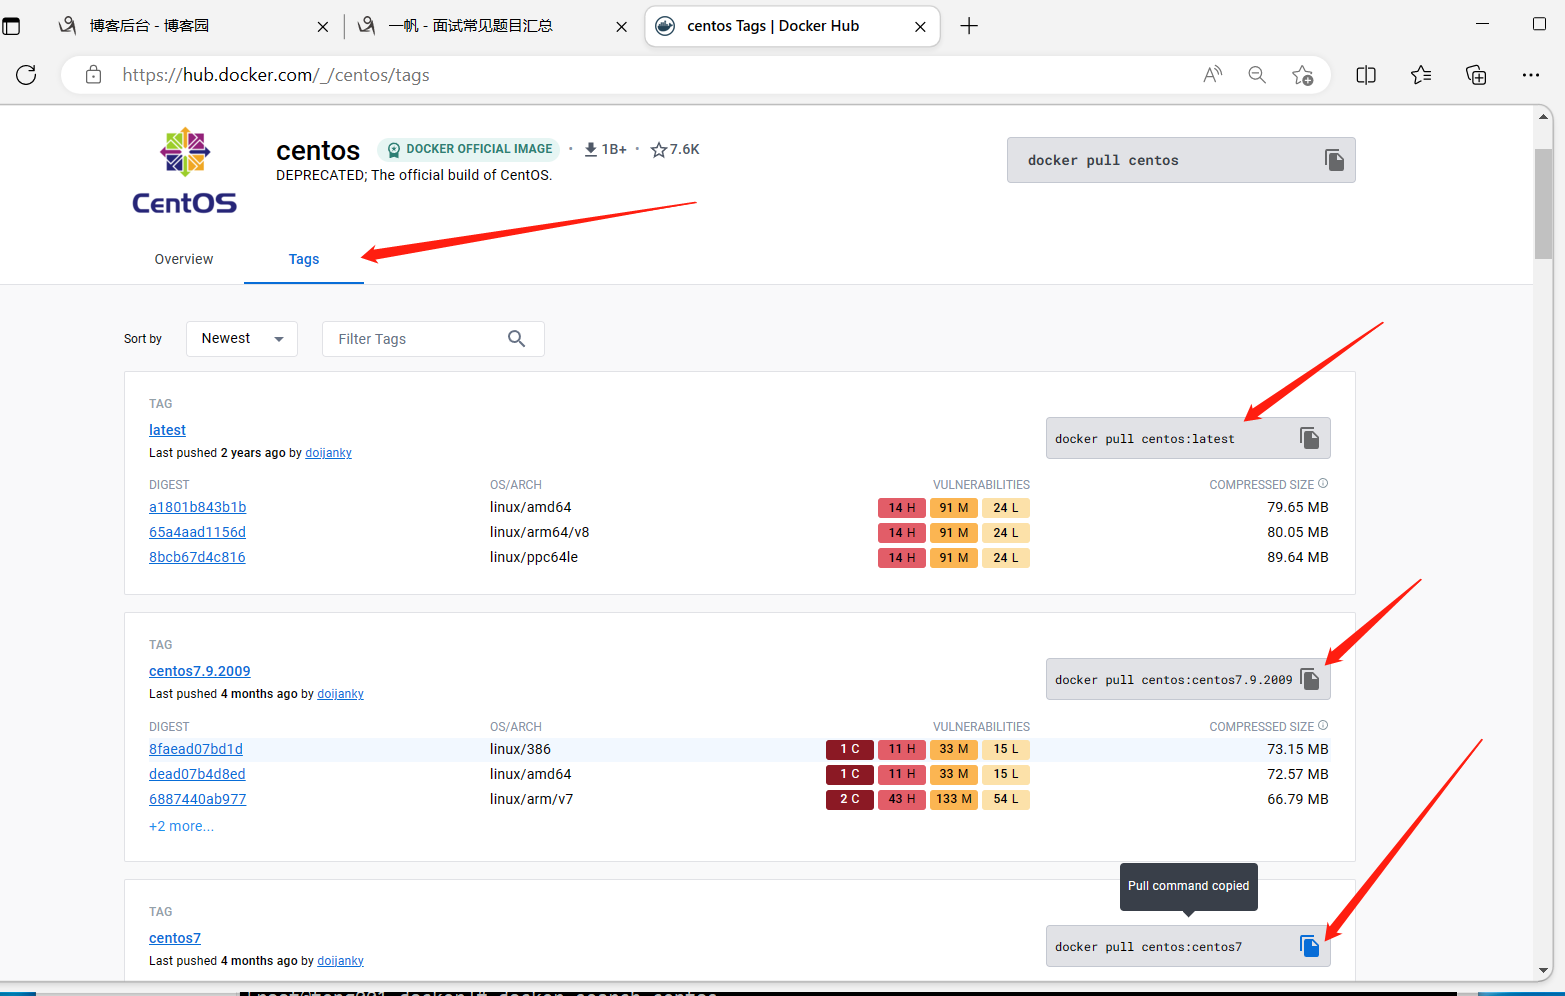Expand the +2 more digests link
Viewport: 1565px width, 996px height.
[x=181, y=826]
